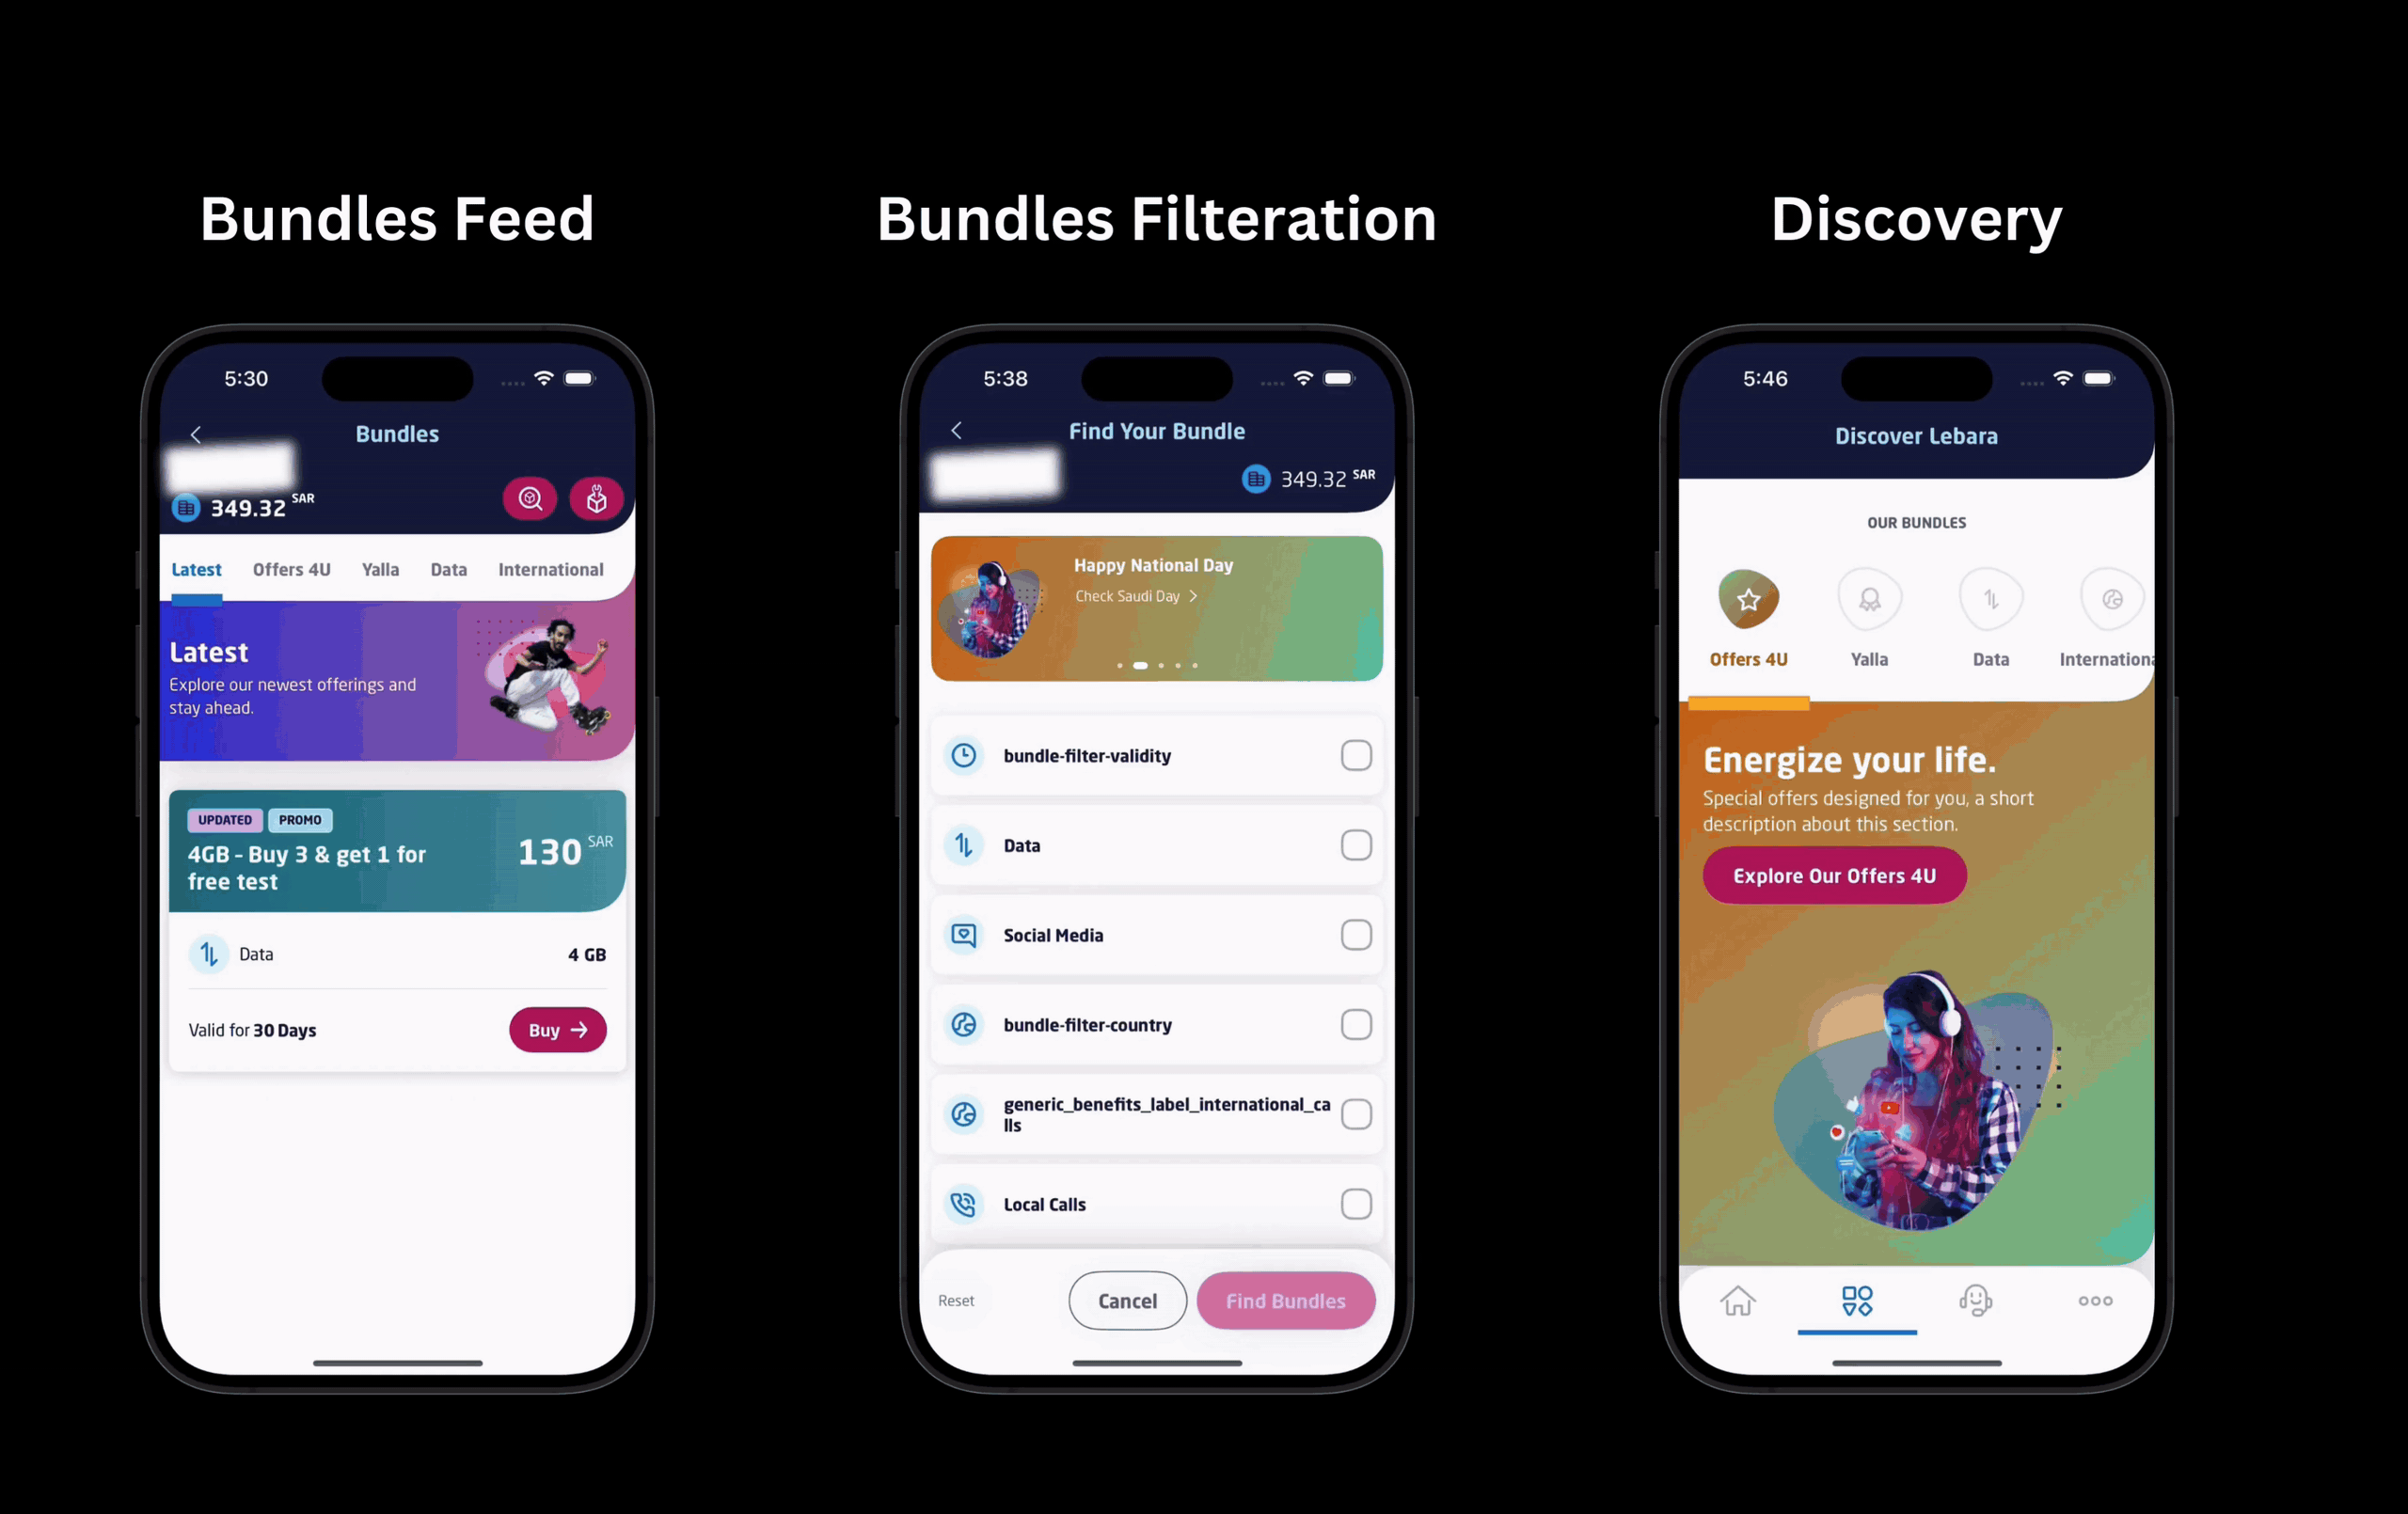The height and width of the screenshot is (1514, 2408).
Task: Tap Buy button on 4GB bundle card
Action: pos(557,1029)
